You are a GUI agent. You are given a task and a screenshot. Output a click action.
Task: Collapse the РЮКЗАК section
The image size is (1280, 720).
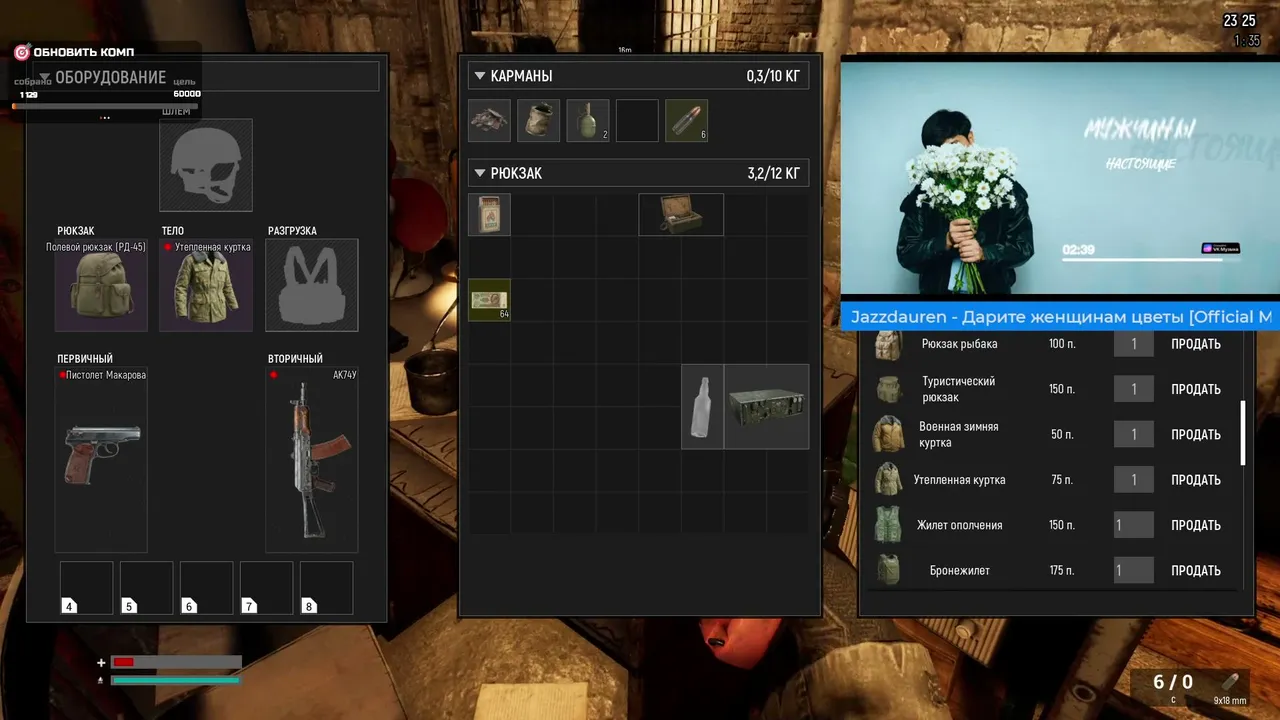[480, 173]
